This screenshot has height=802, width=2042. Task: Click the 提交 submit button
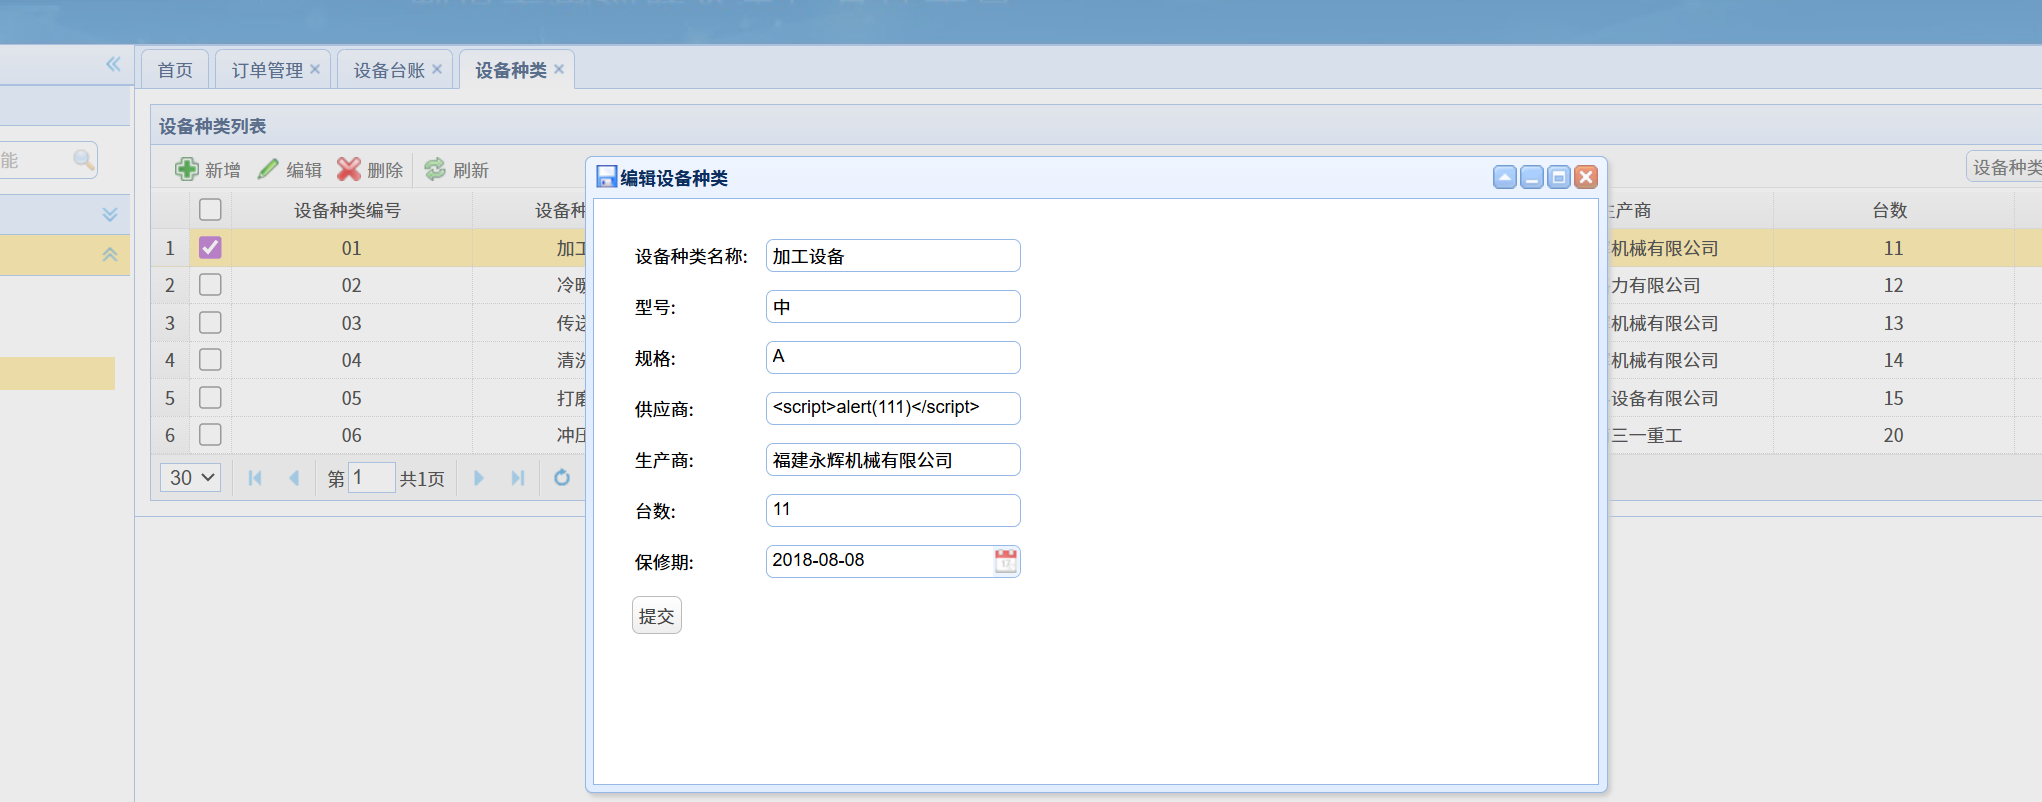(656, 616)
